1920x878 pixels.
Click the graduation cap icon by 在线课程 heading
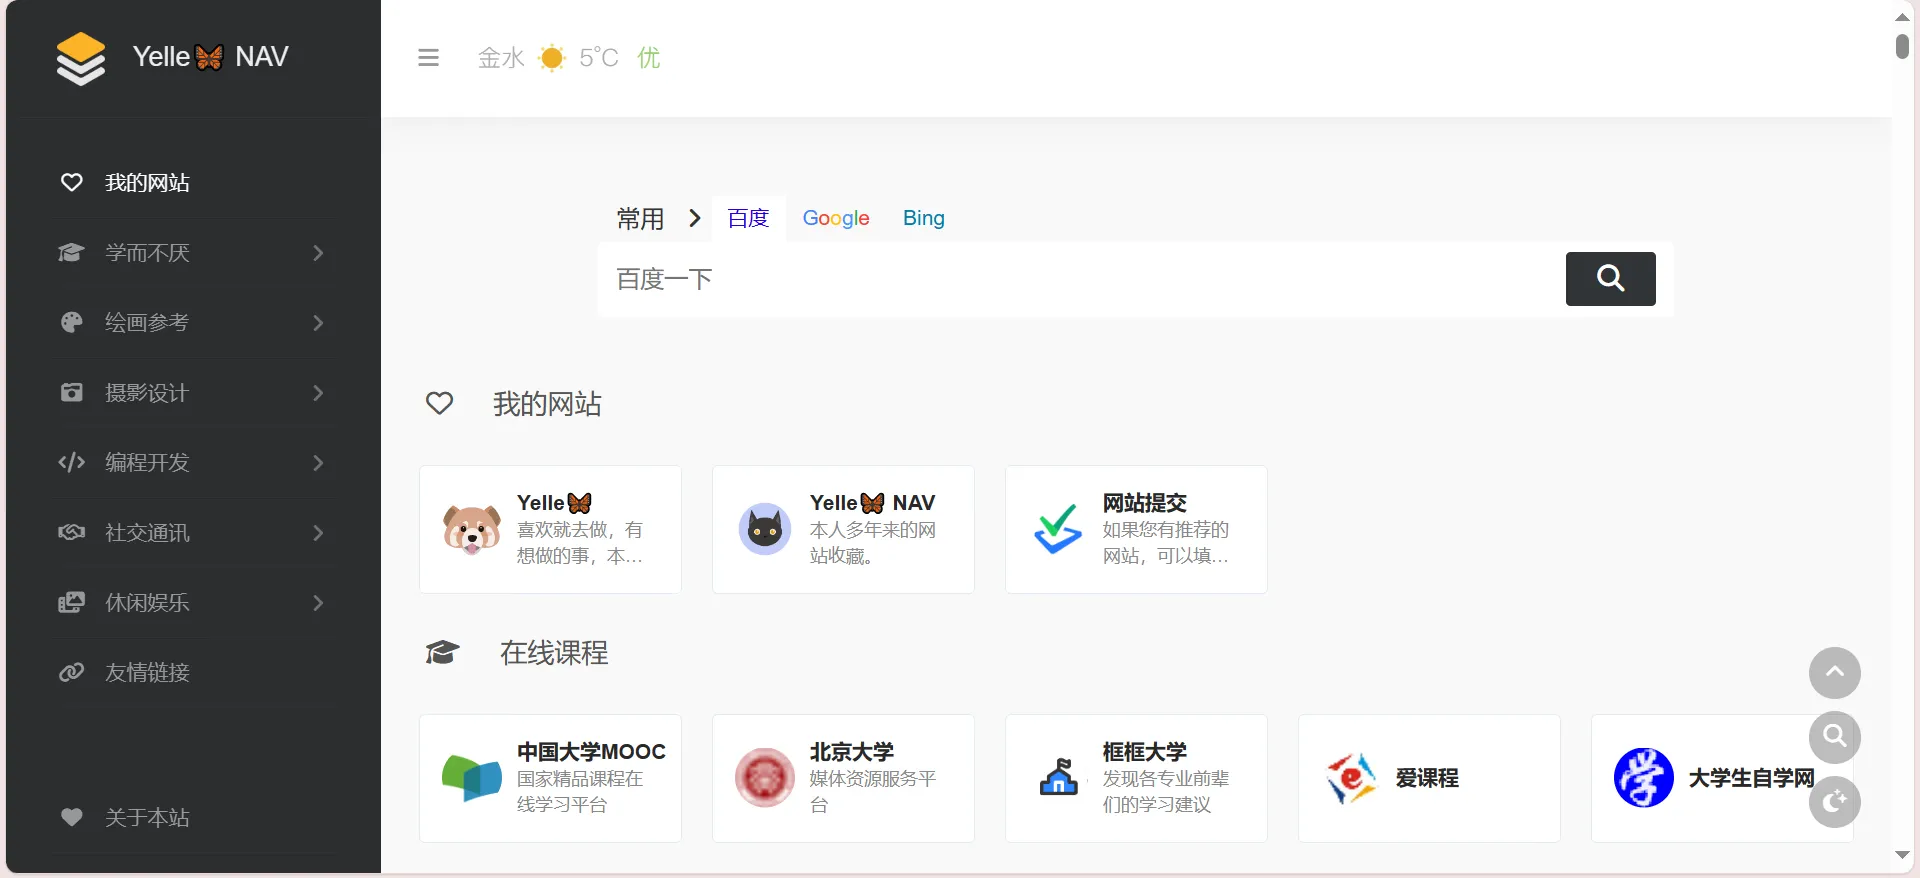[x=442, y=652]
